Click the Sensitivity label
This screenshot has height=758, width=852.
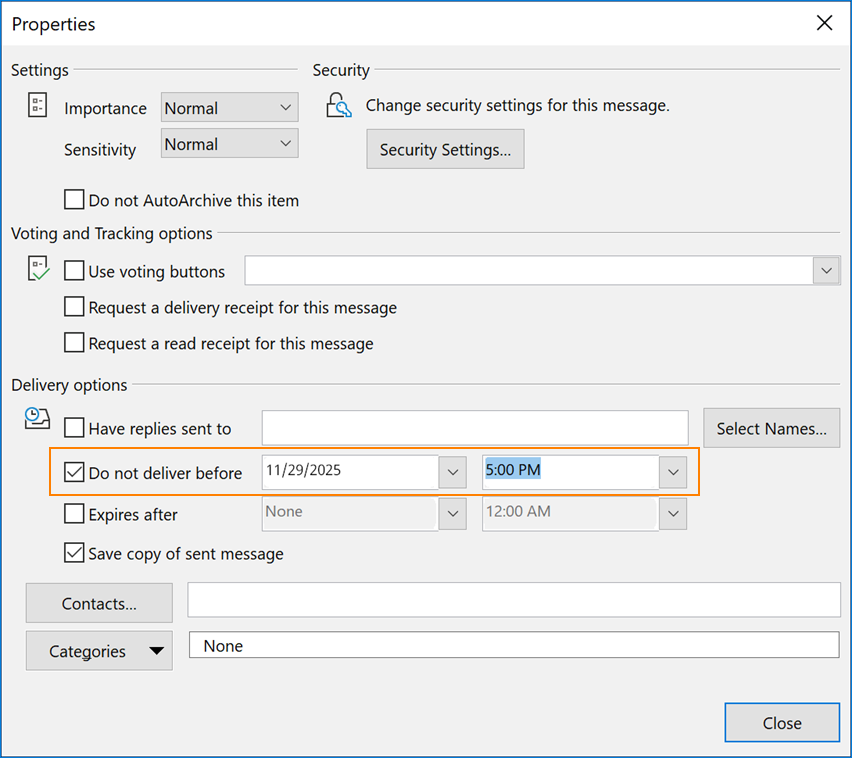[100, 149]
